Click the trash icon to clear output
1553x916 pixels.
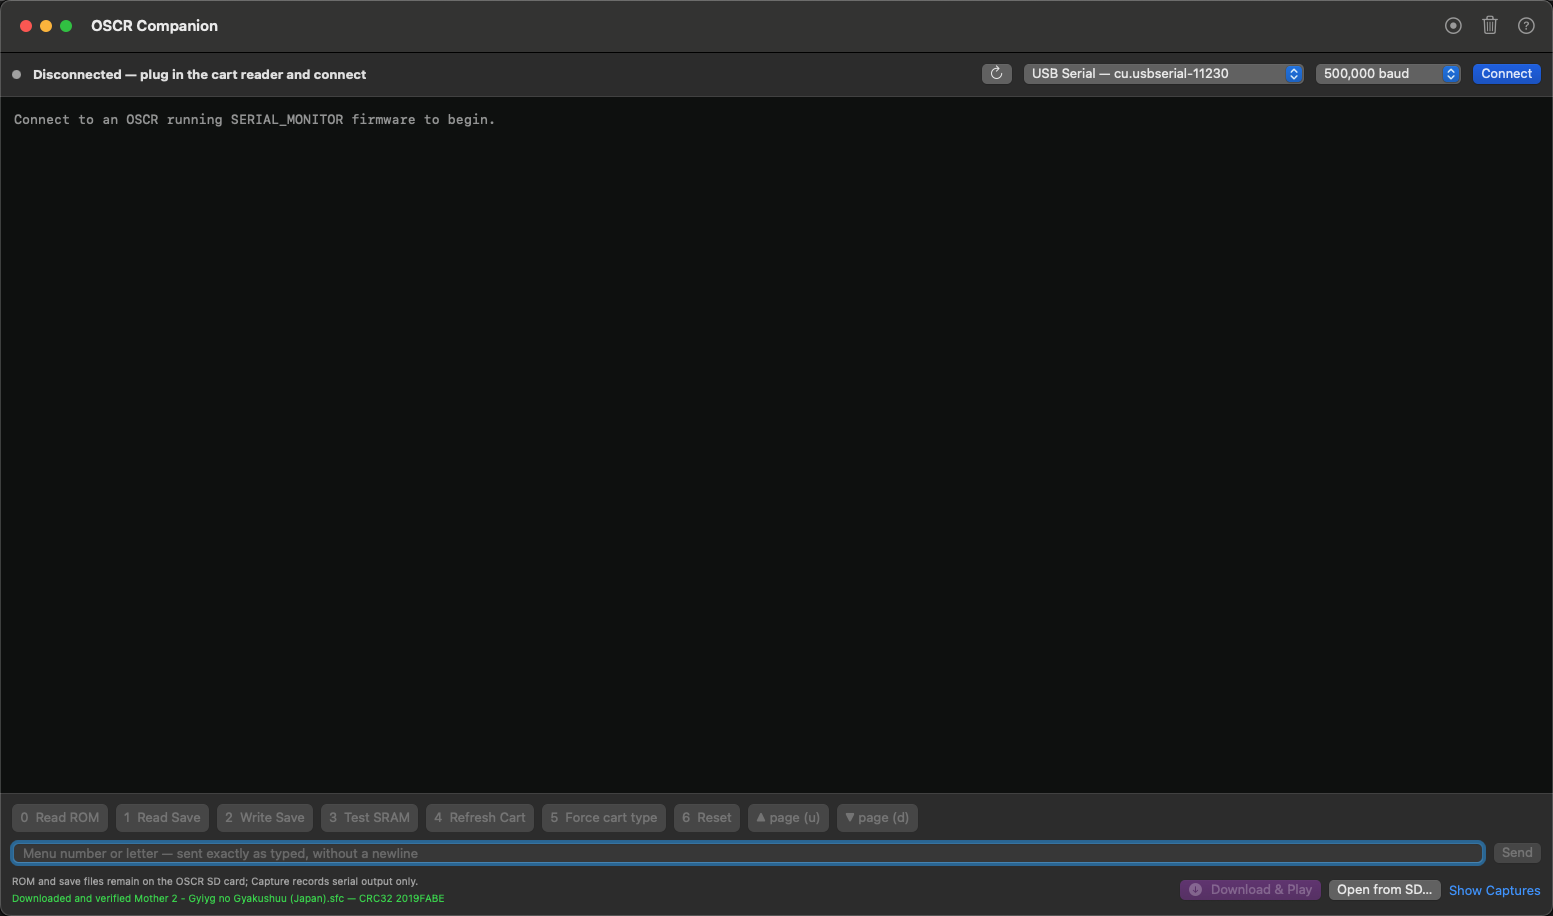tap(1490, 26)
